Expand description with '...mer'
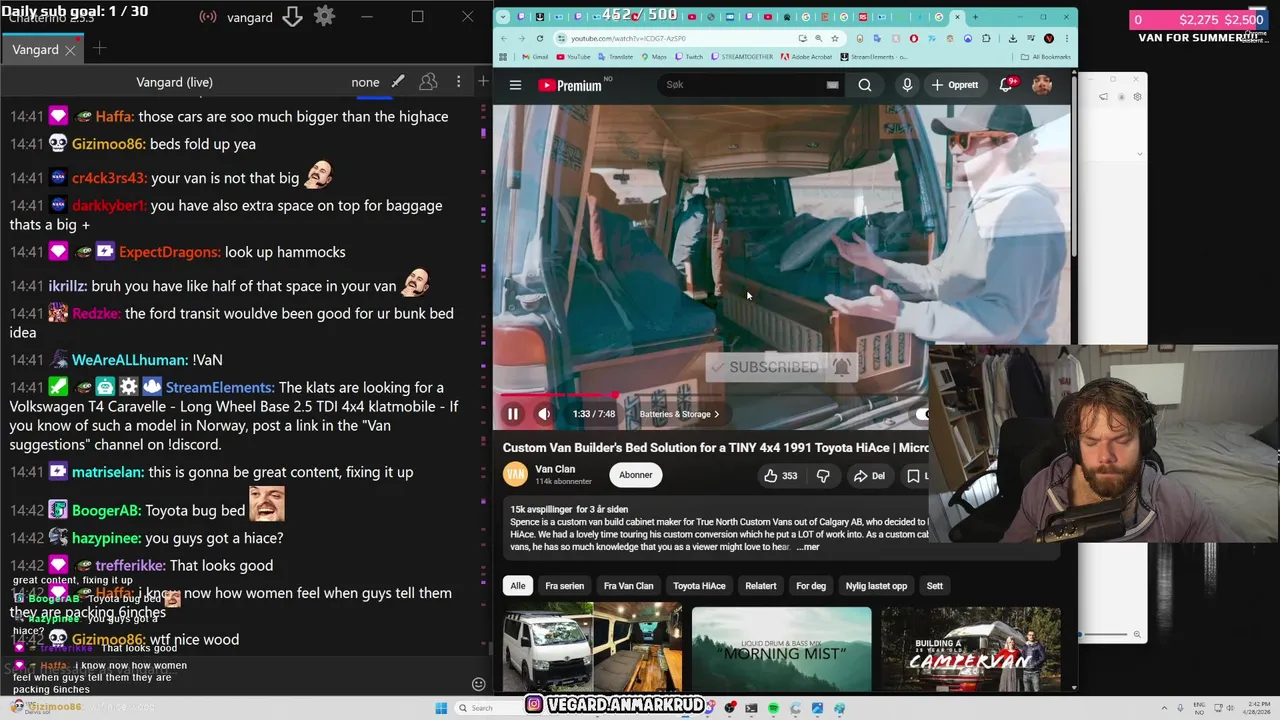Viewport: 1280px width, 720px height. click(x=807, y=547)
